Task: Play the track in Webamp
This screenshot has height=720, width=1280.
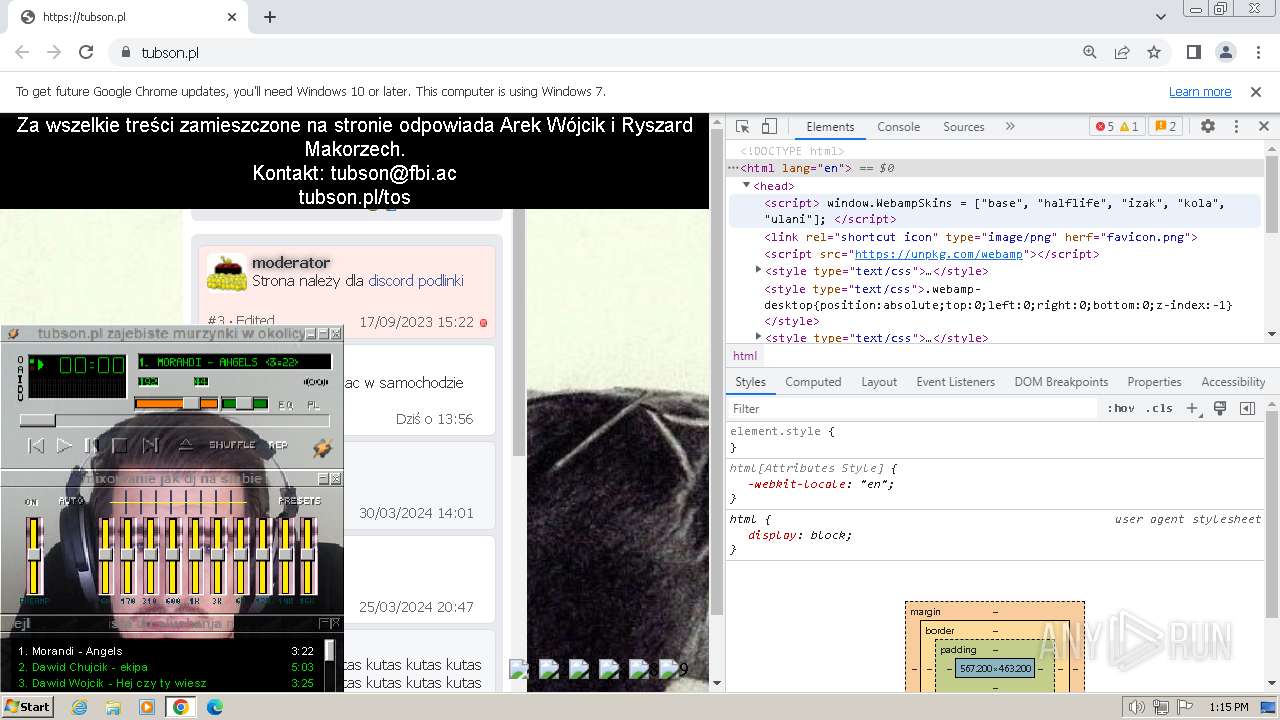Action: (64, 445)
